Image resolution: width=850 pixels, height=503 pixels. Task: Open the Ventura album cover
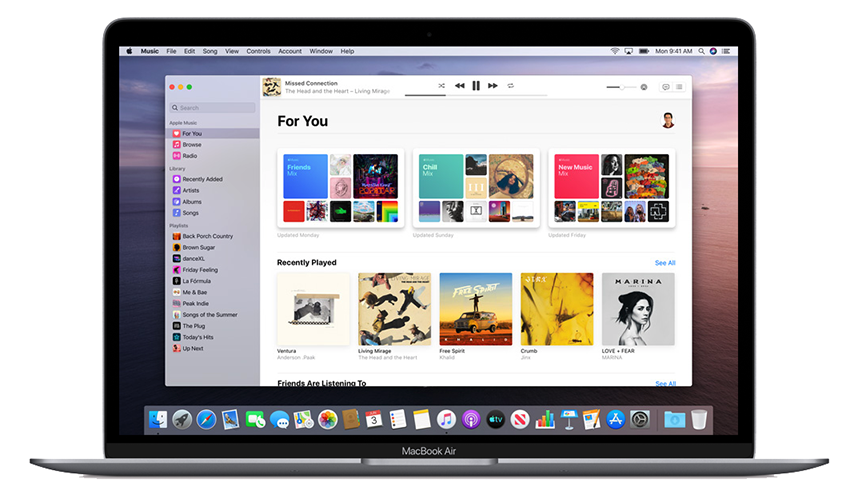[313, 309]
